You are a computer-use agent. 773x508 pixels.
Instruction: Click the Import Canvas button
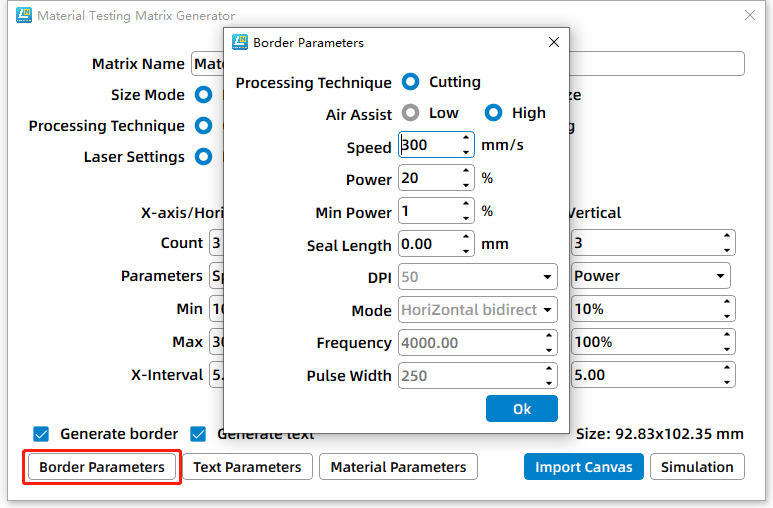click(584, 467)
